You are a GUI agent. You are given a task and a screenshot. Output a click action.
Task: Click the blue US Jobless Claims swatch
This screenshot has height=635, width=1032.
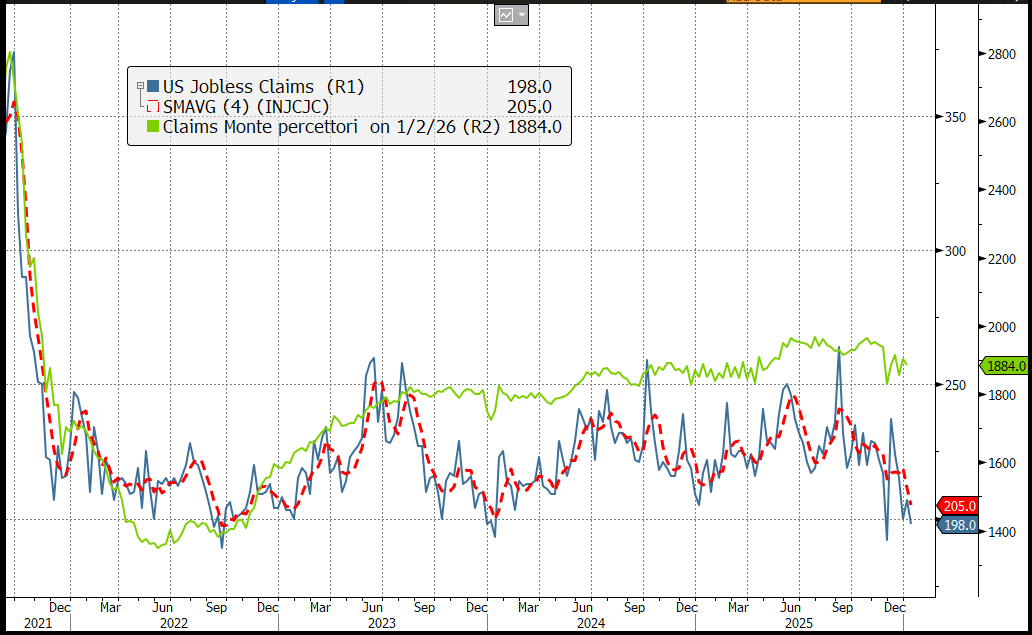(x=153, y=87)
